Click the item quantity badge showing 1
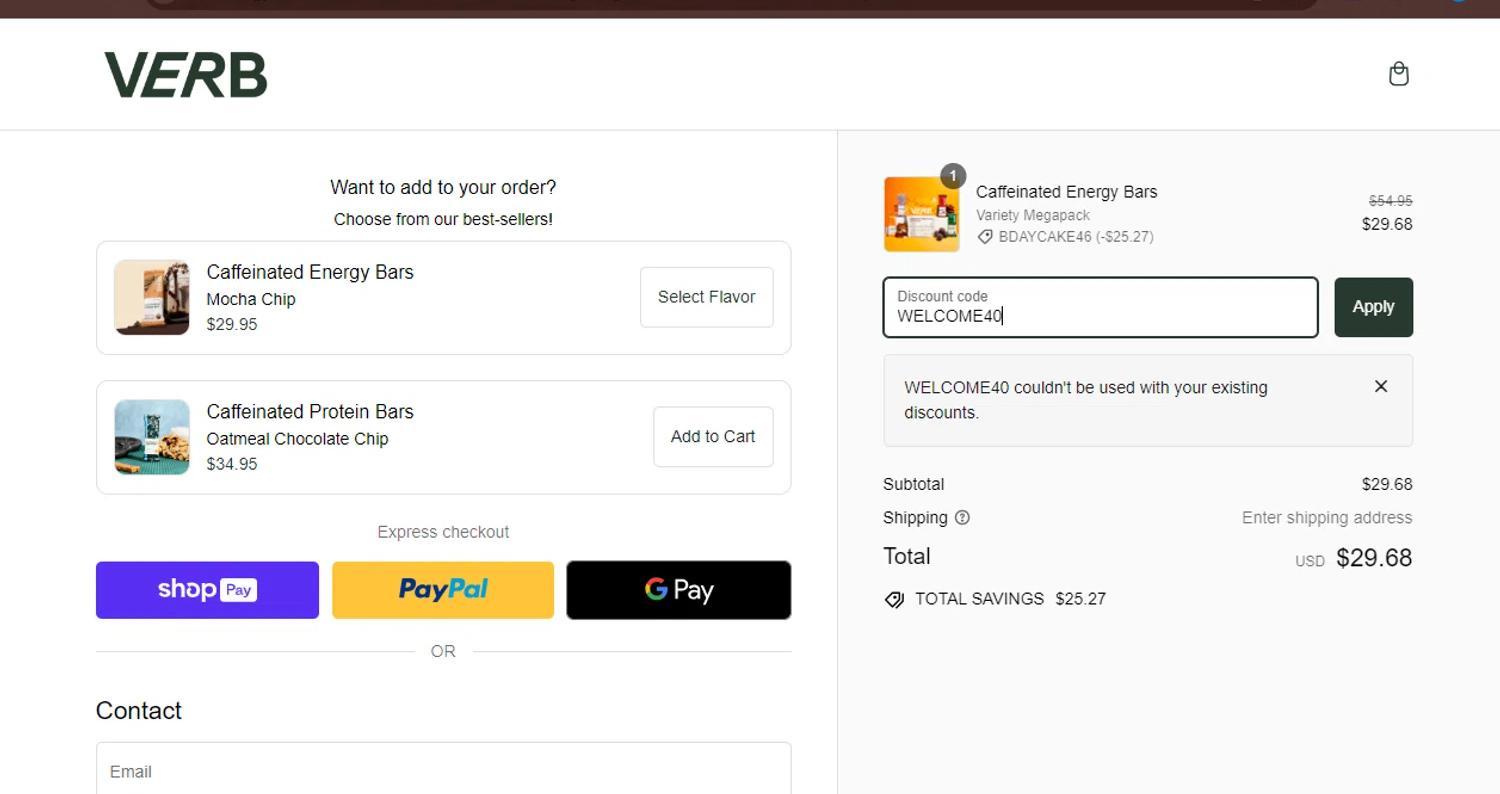 [x=953, y=176]
